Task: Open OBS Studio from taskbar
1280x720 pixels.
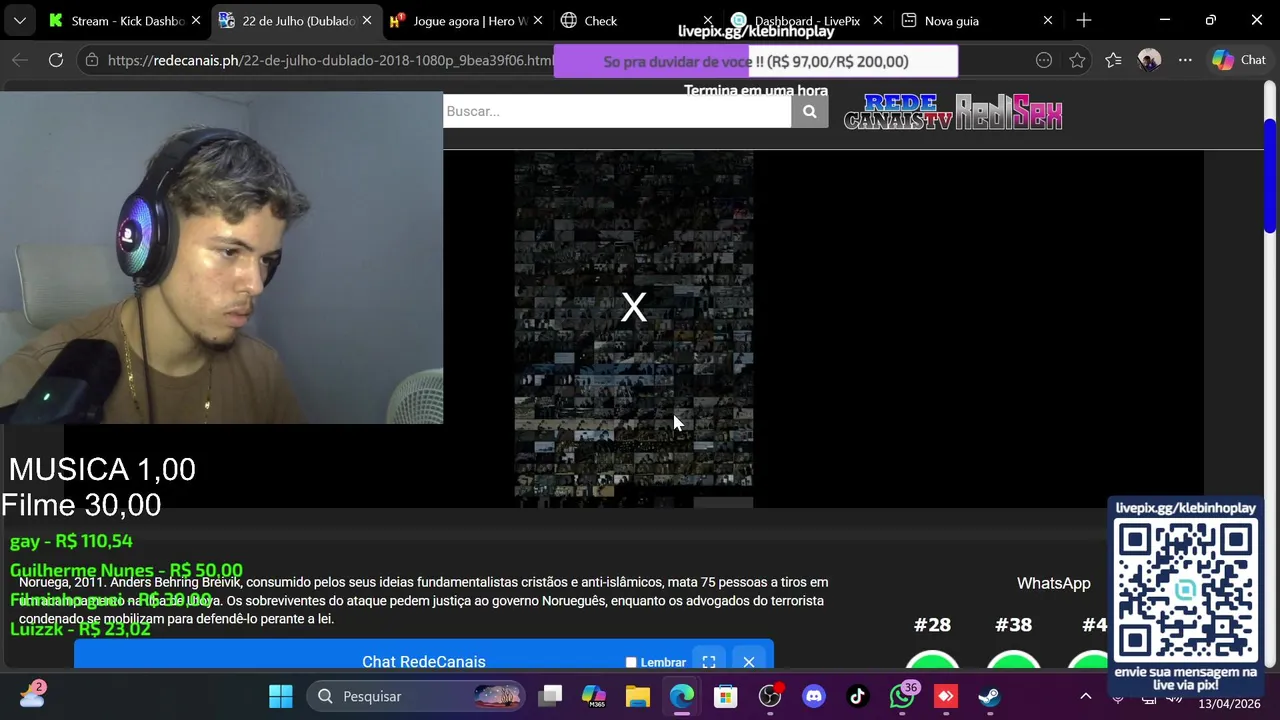Action: click(x=770, y=696)
